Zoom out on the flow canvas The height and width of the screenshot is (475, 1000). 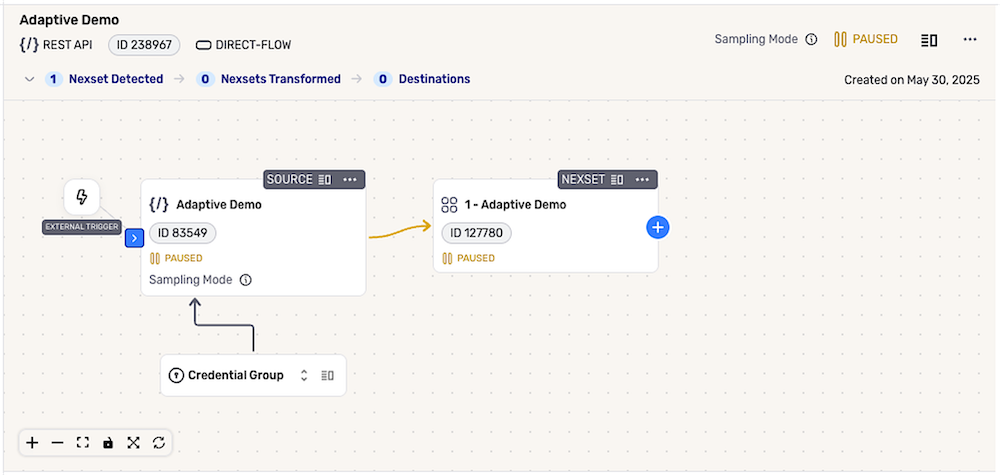[x=57, y=442]
